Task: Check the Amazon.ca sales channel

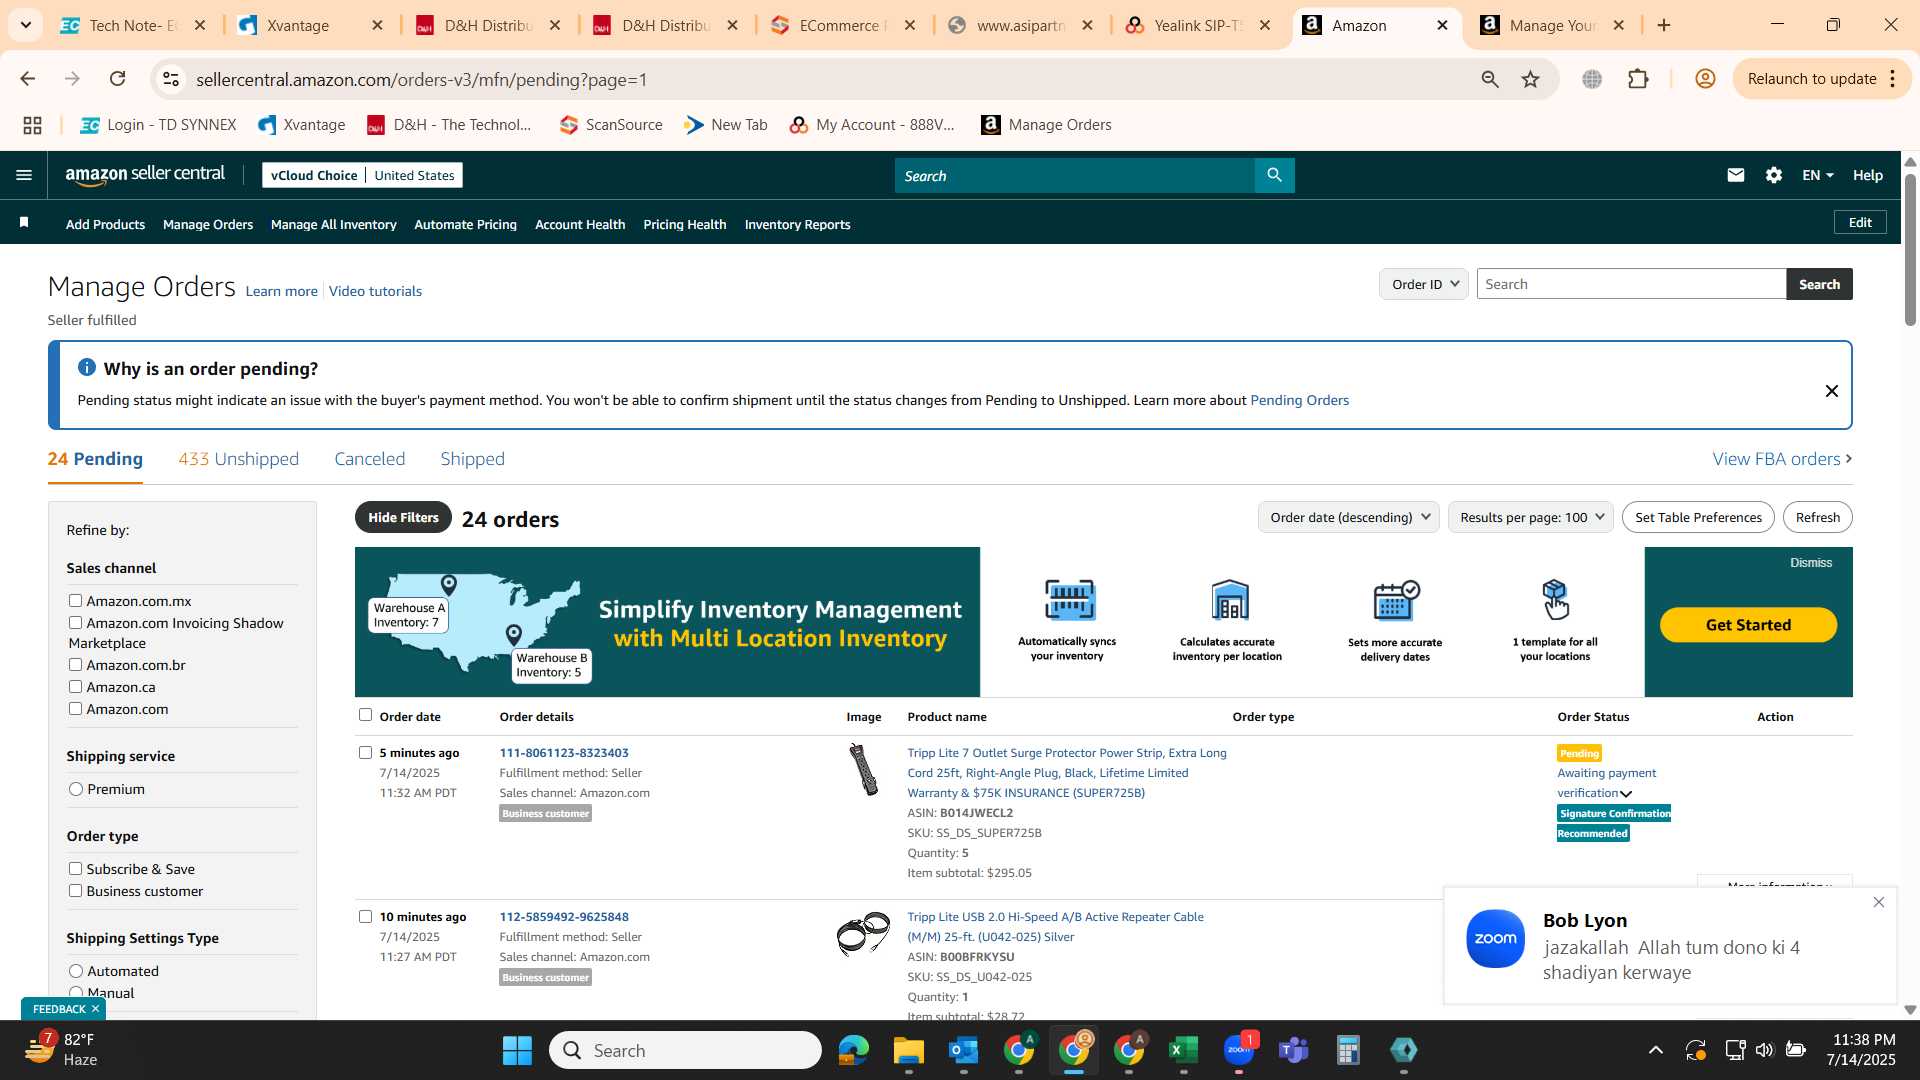Action: click(75, 686)
